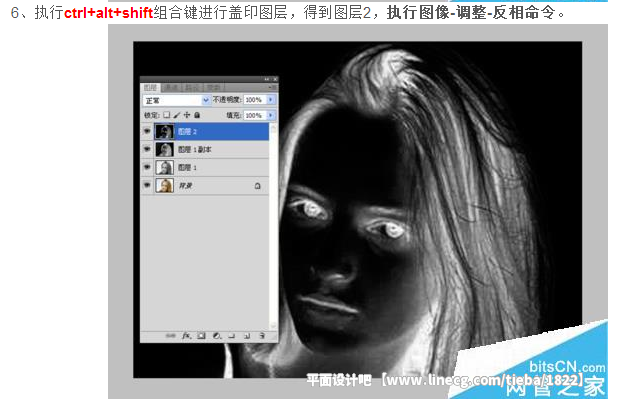Open the 正常 blend mode dropdown
Viewport: 624px width, 399px height.
(176, 100)
